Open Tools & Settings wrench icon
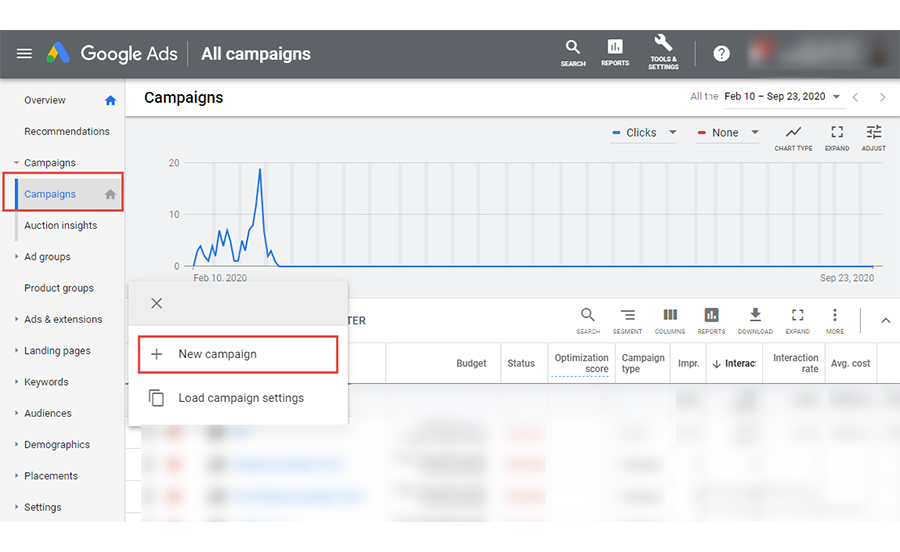Image resolution: width=900 pixels, height=552 pixels. 663,53
